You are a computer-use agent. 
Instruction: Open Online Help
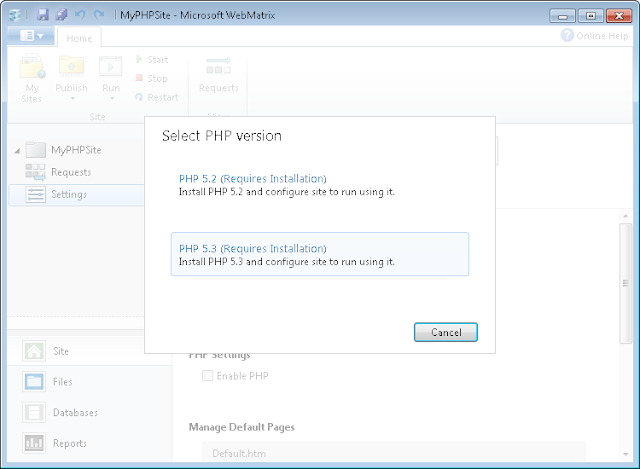tap(594, 36)
